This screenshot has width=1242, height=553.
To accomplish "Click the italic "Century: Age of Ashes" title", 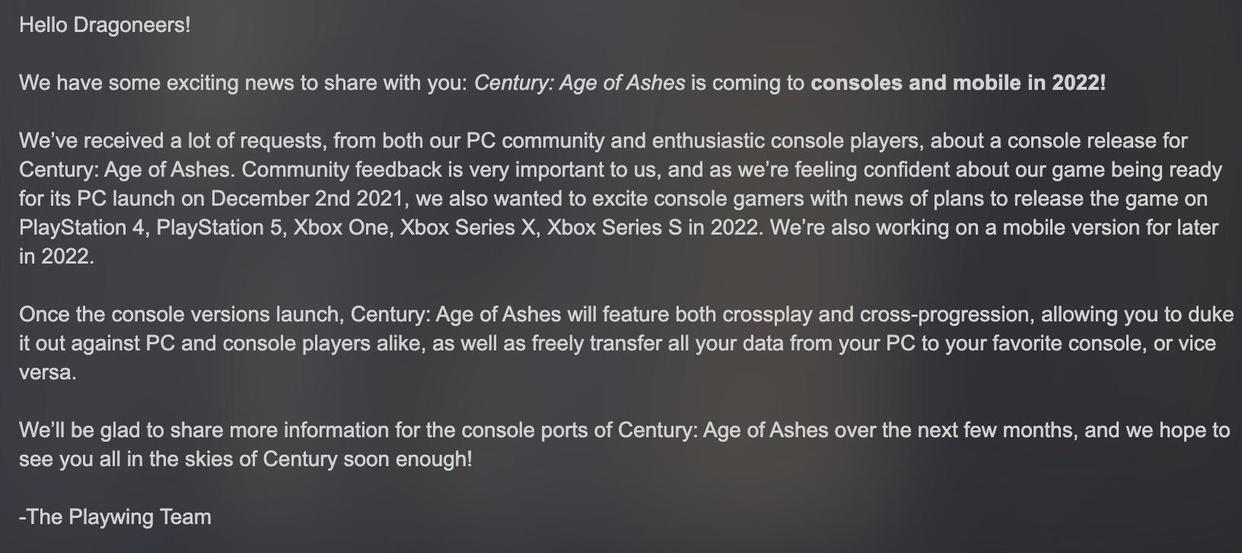I will (x=579, y=82).
